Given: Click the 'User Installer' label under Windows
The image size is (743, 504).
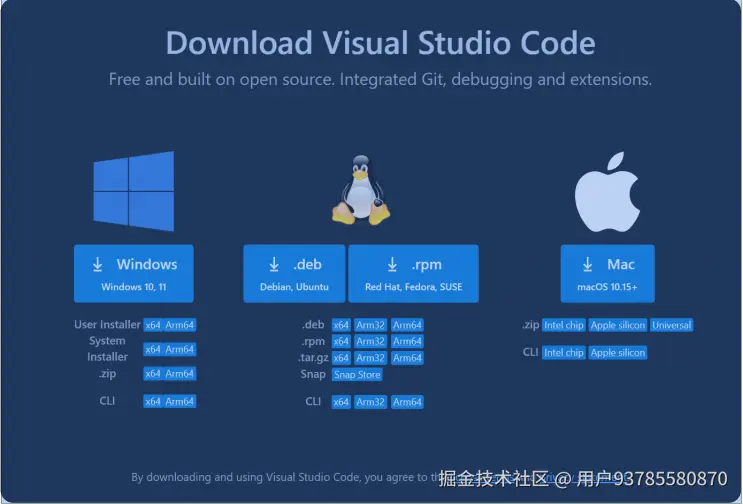Looking at the screenshot, I should click(x=107, y=324).
